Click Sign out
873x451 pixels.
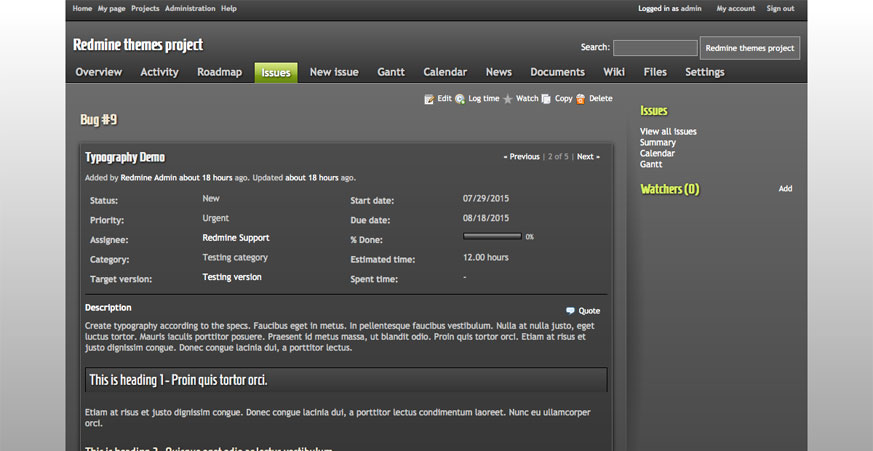[x=780, y=8]
